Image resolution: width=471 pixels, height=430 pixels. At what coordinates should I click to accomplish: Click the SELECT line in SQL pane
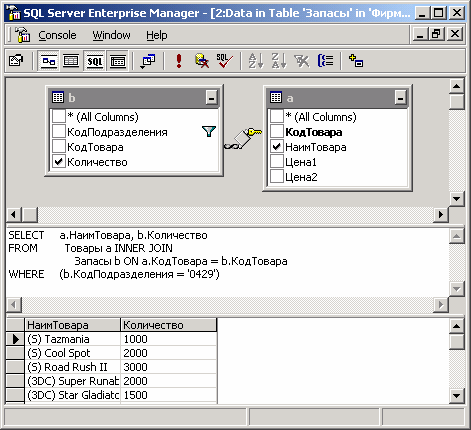(x=108, y=235)
